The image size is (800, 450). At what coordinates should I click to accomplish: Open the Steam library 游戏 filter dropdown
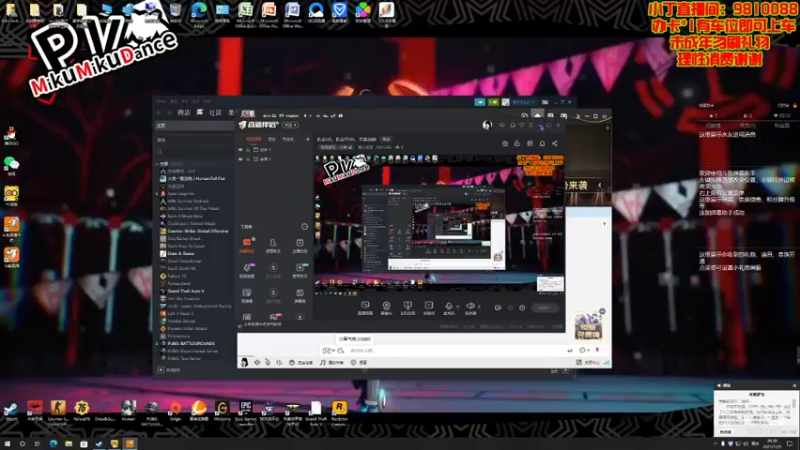coord(194,140)
